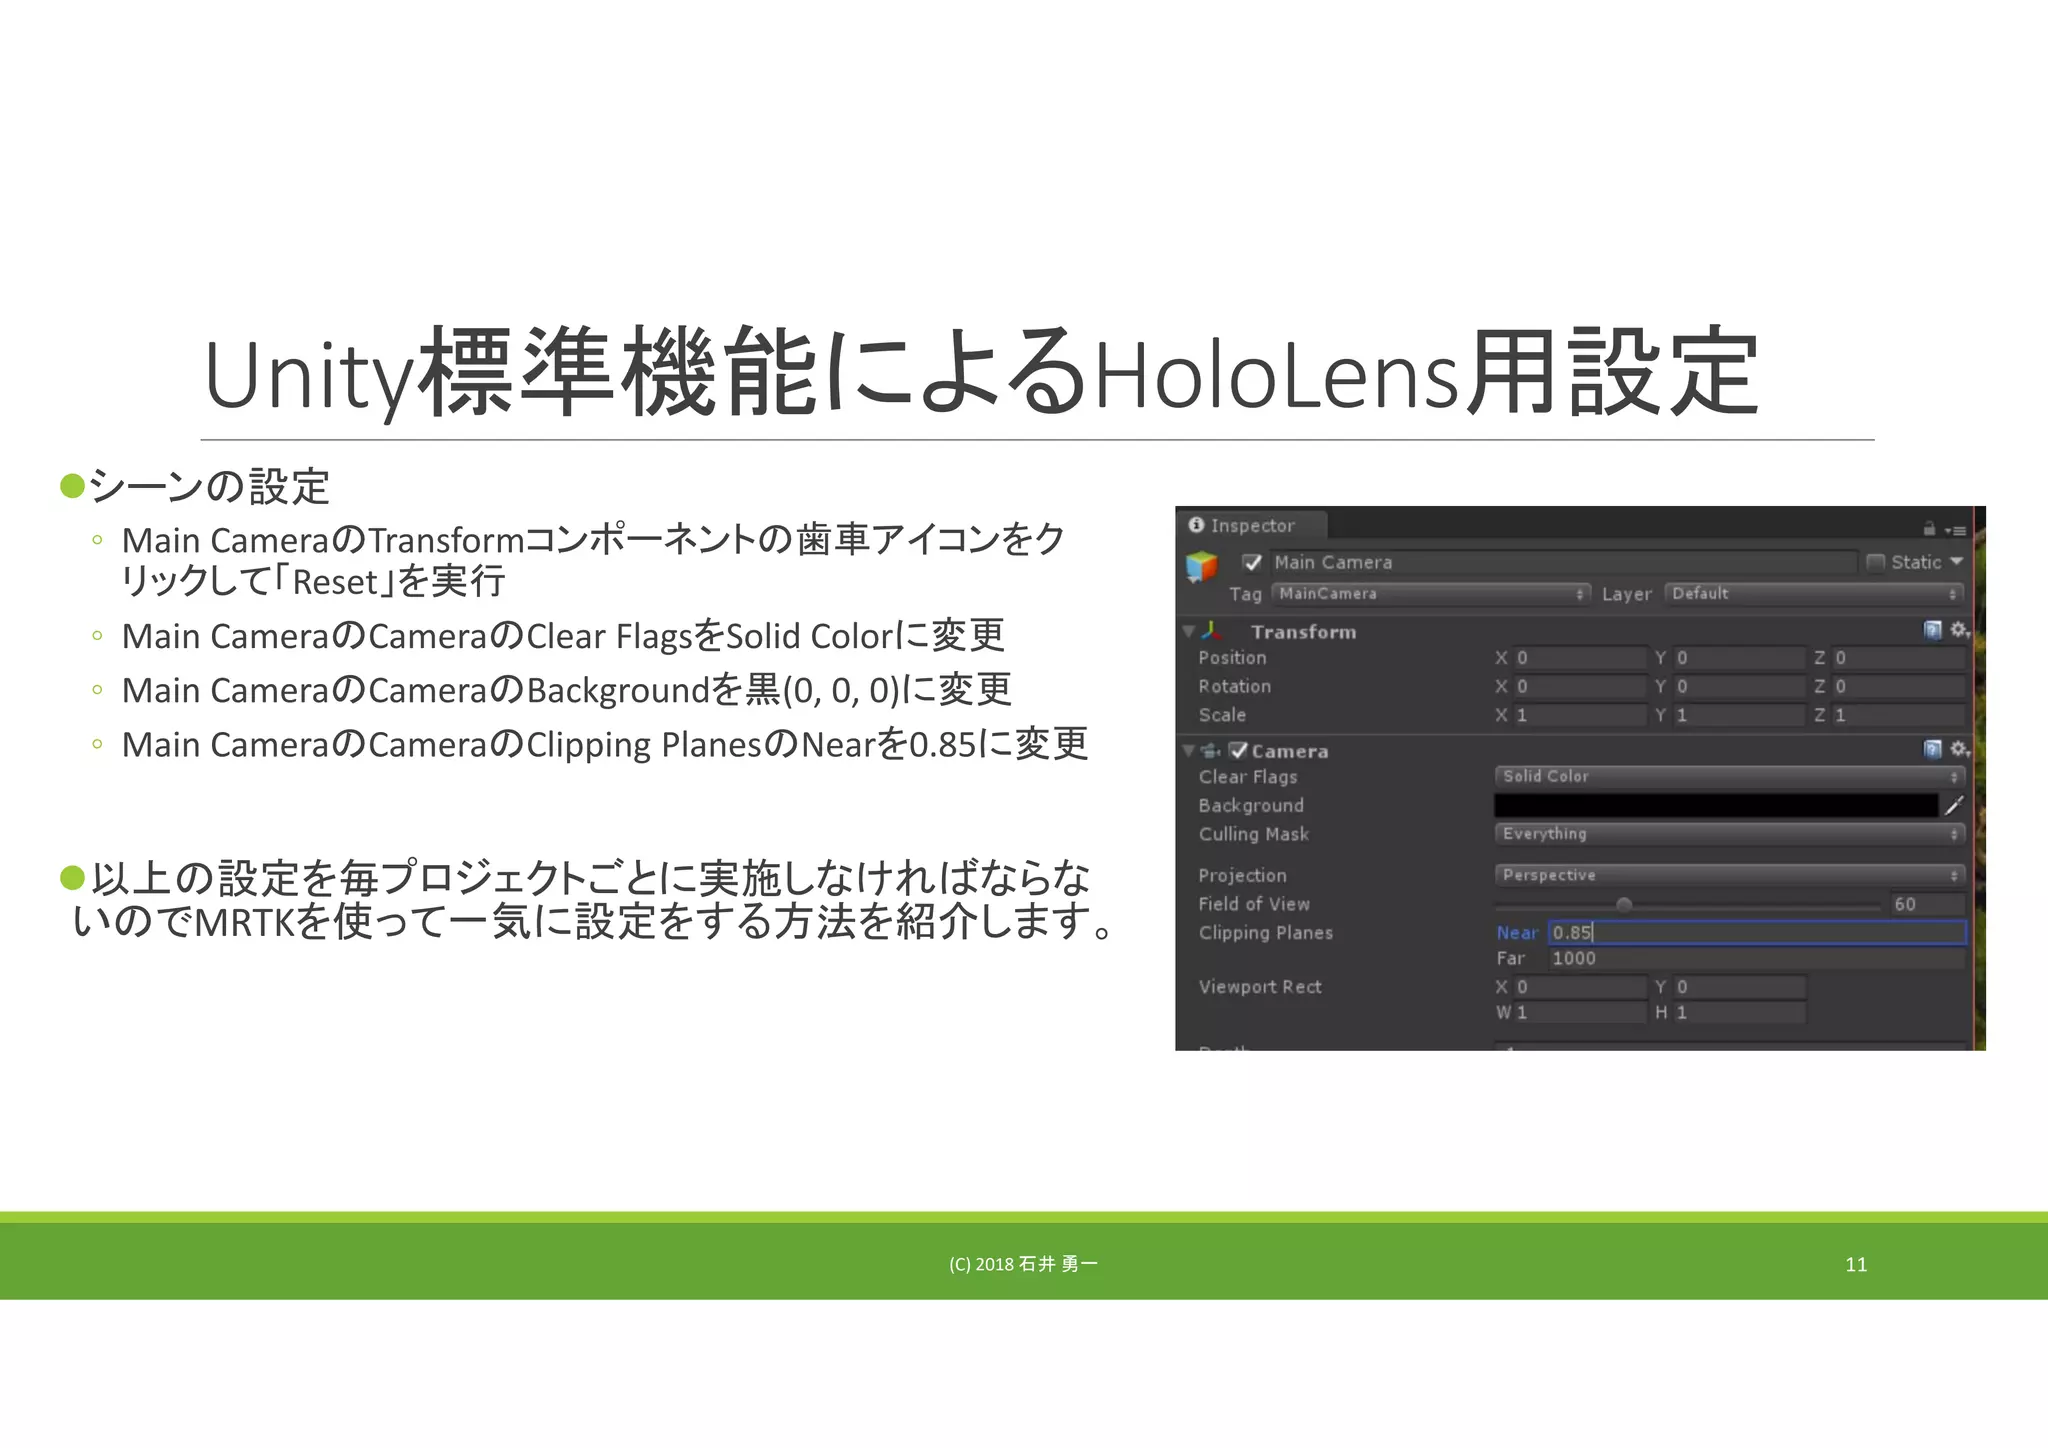Click the Position label
This screenshot has width=2048, height=1448.
pos(1232,658)
